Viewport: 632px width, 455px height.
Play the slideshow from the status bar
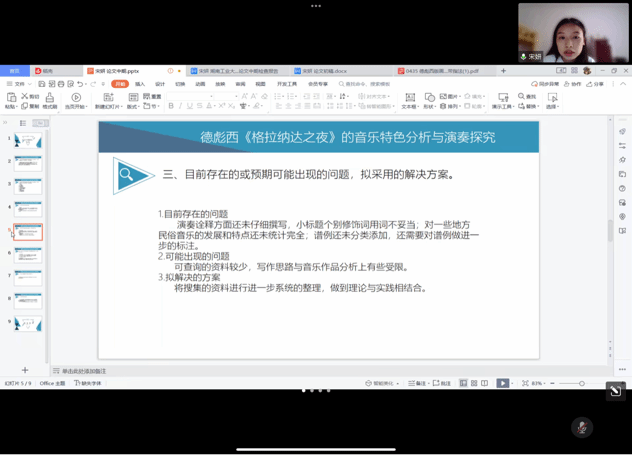coord(503,383)
